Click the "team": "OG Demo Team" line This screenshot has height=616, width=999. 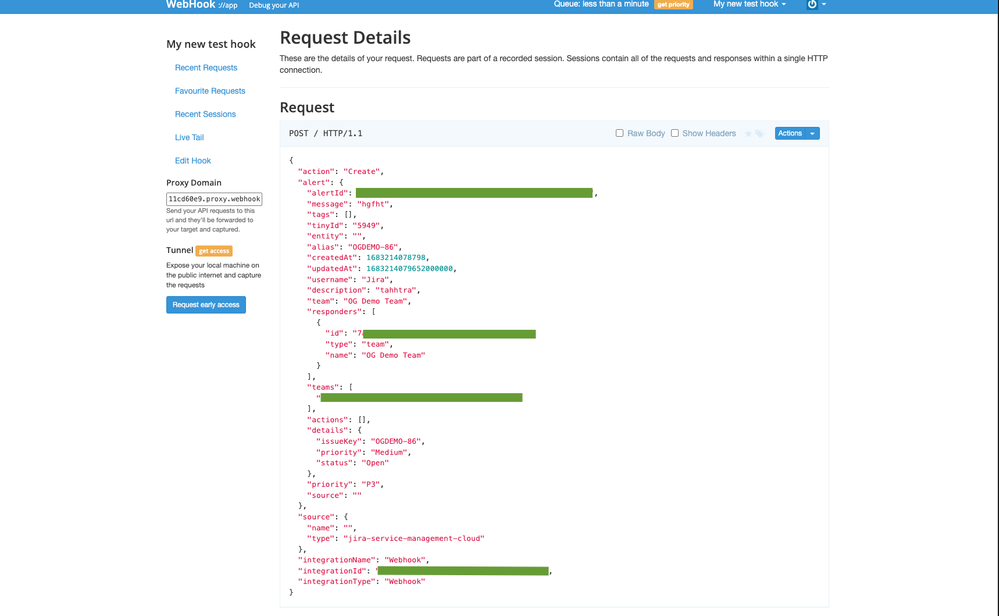coord(359,301)
